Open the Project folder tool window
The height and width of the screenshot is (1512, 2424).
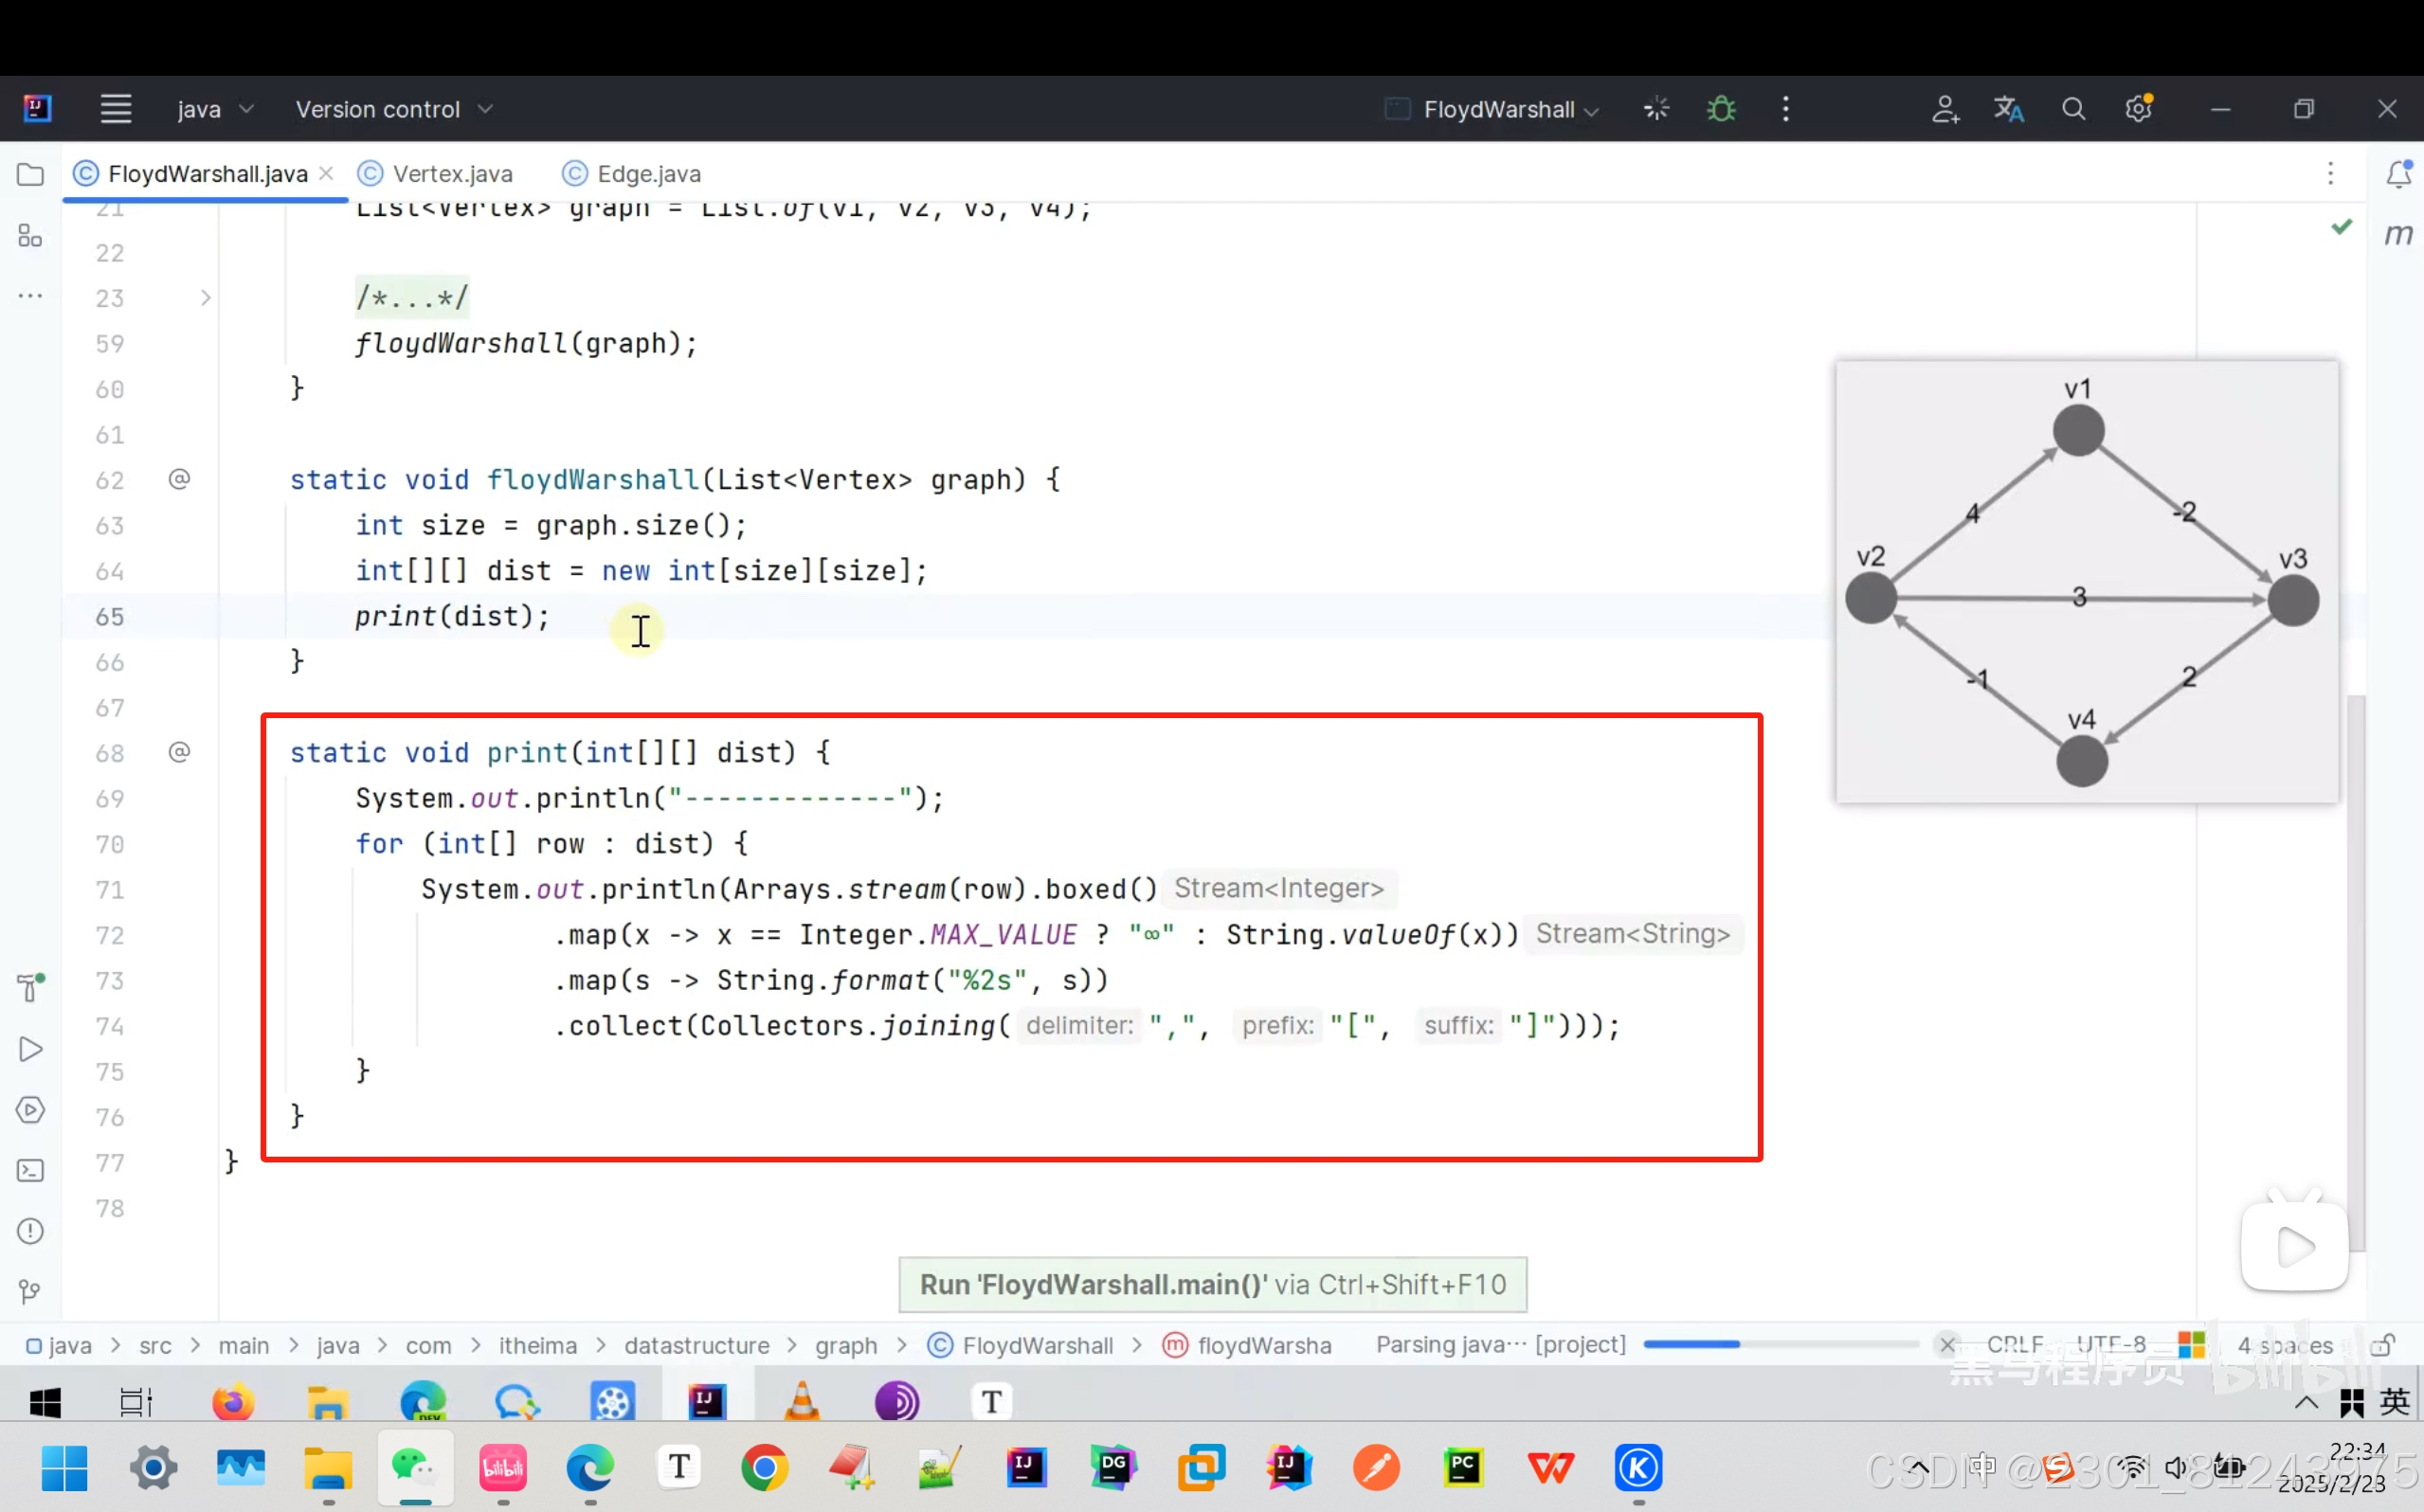coord(30,174)
